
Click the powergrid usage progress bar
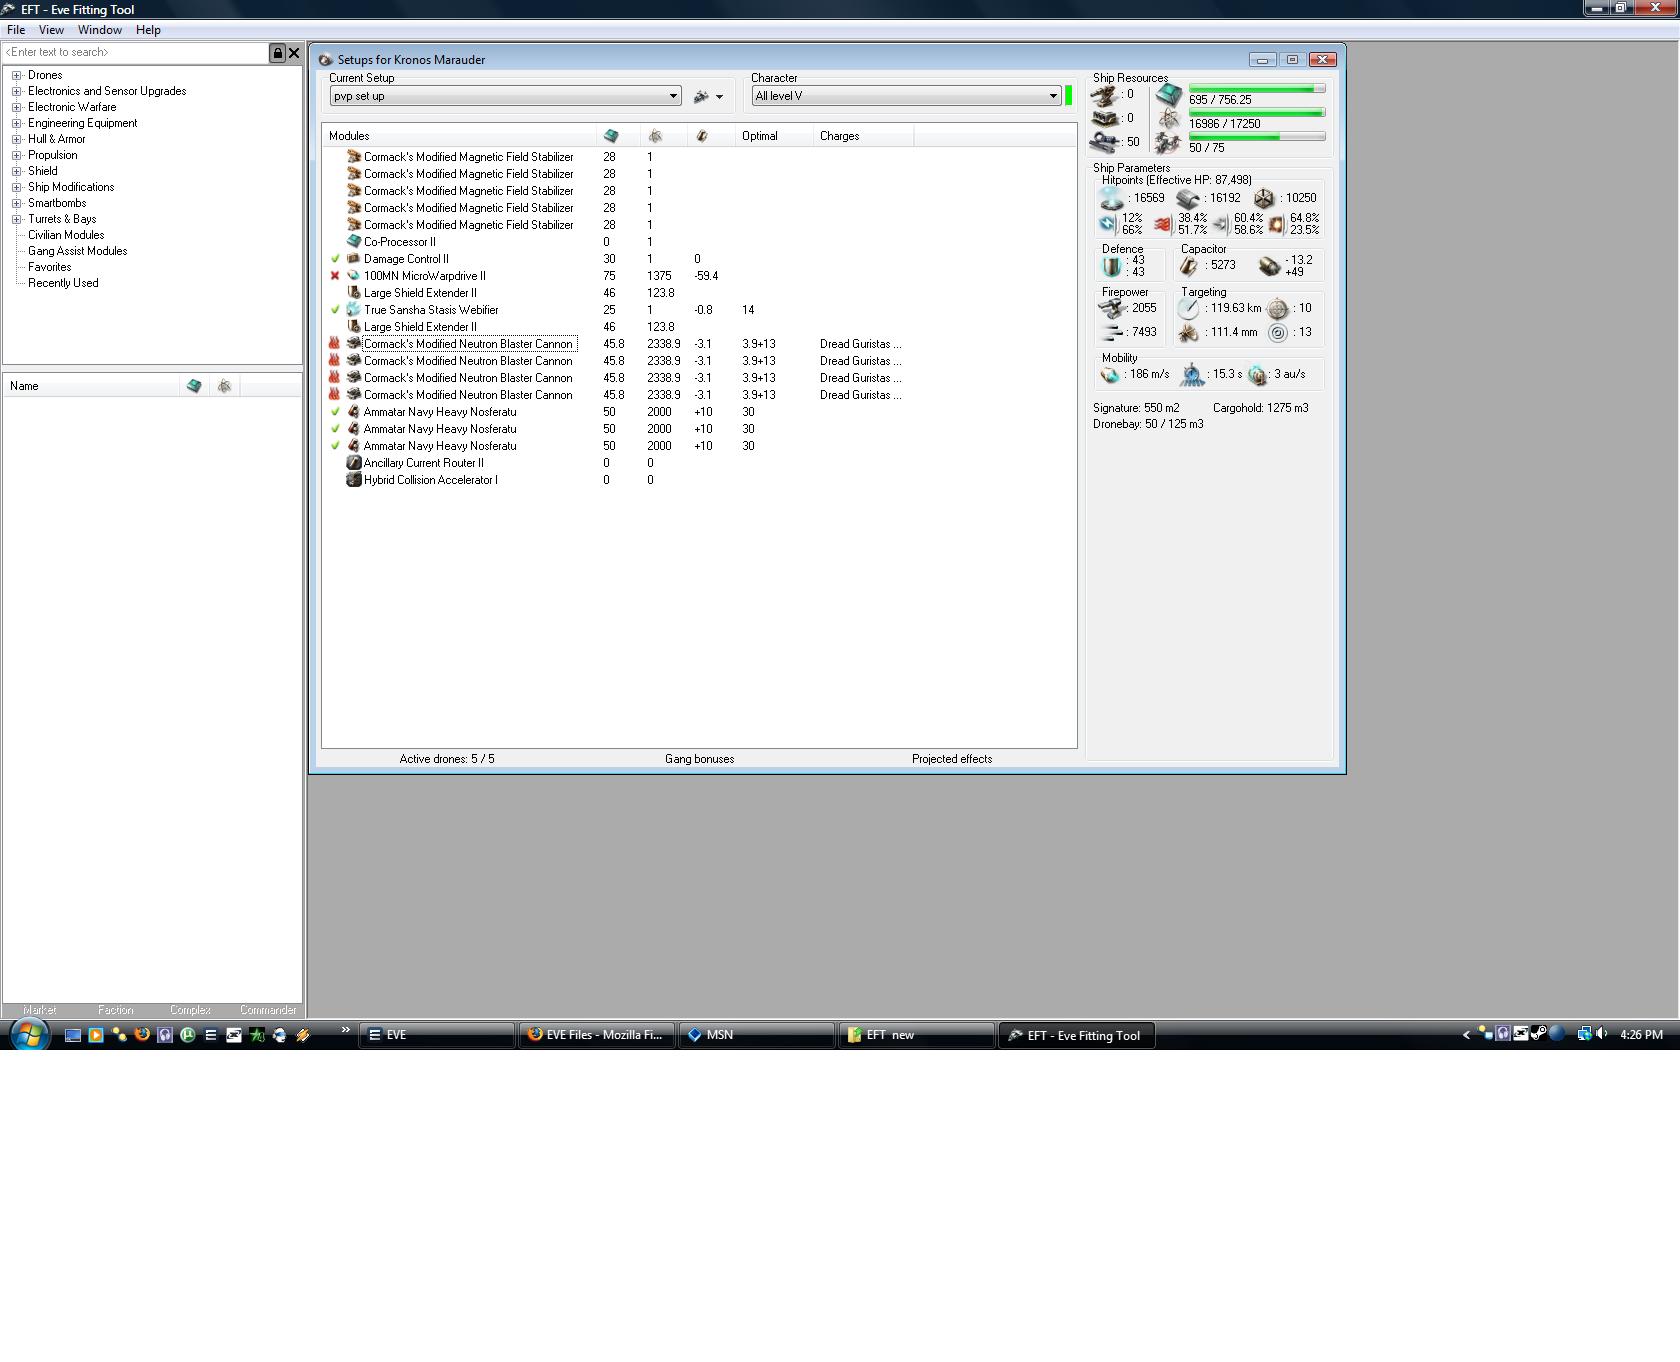(x=1257, y=113)
